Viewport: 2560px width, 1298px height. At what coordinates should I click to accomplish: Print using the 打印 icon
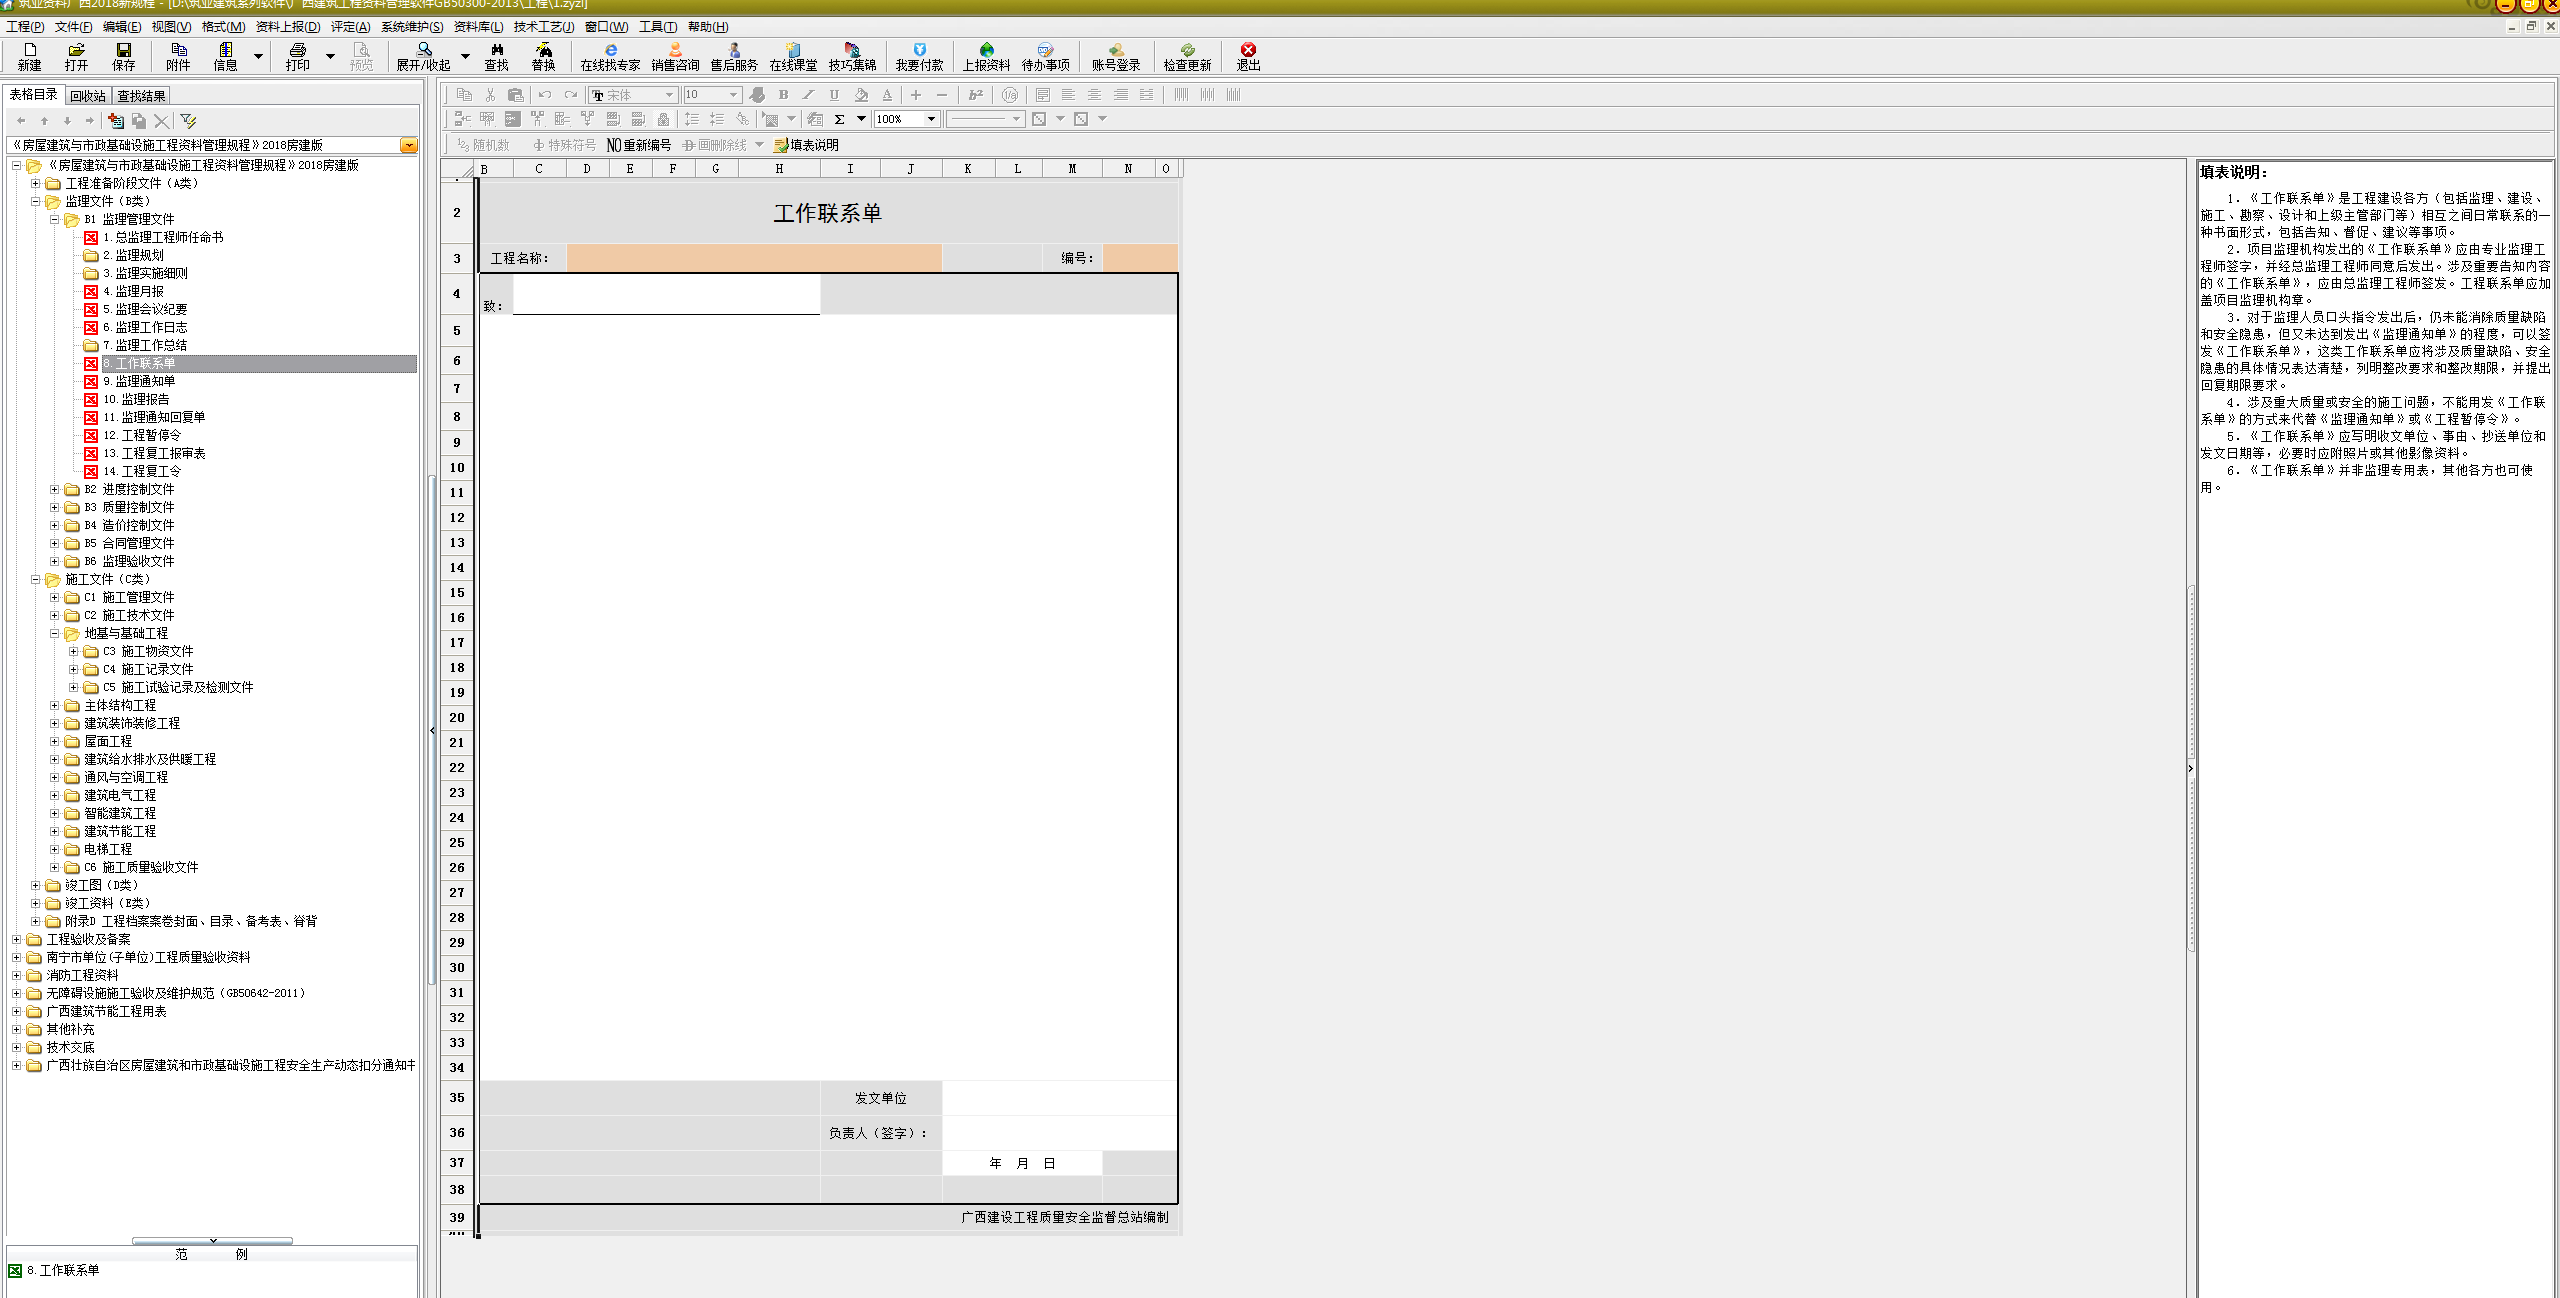pyautogui.click(x=297, y=56)
